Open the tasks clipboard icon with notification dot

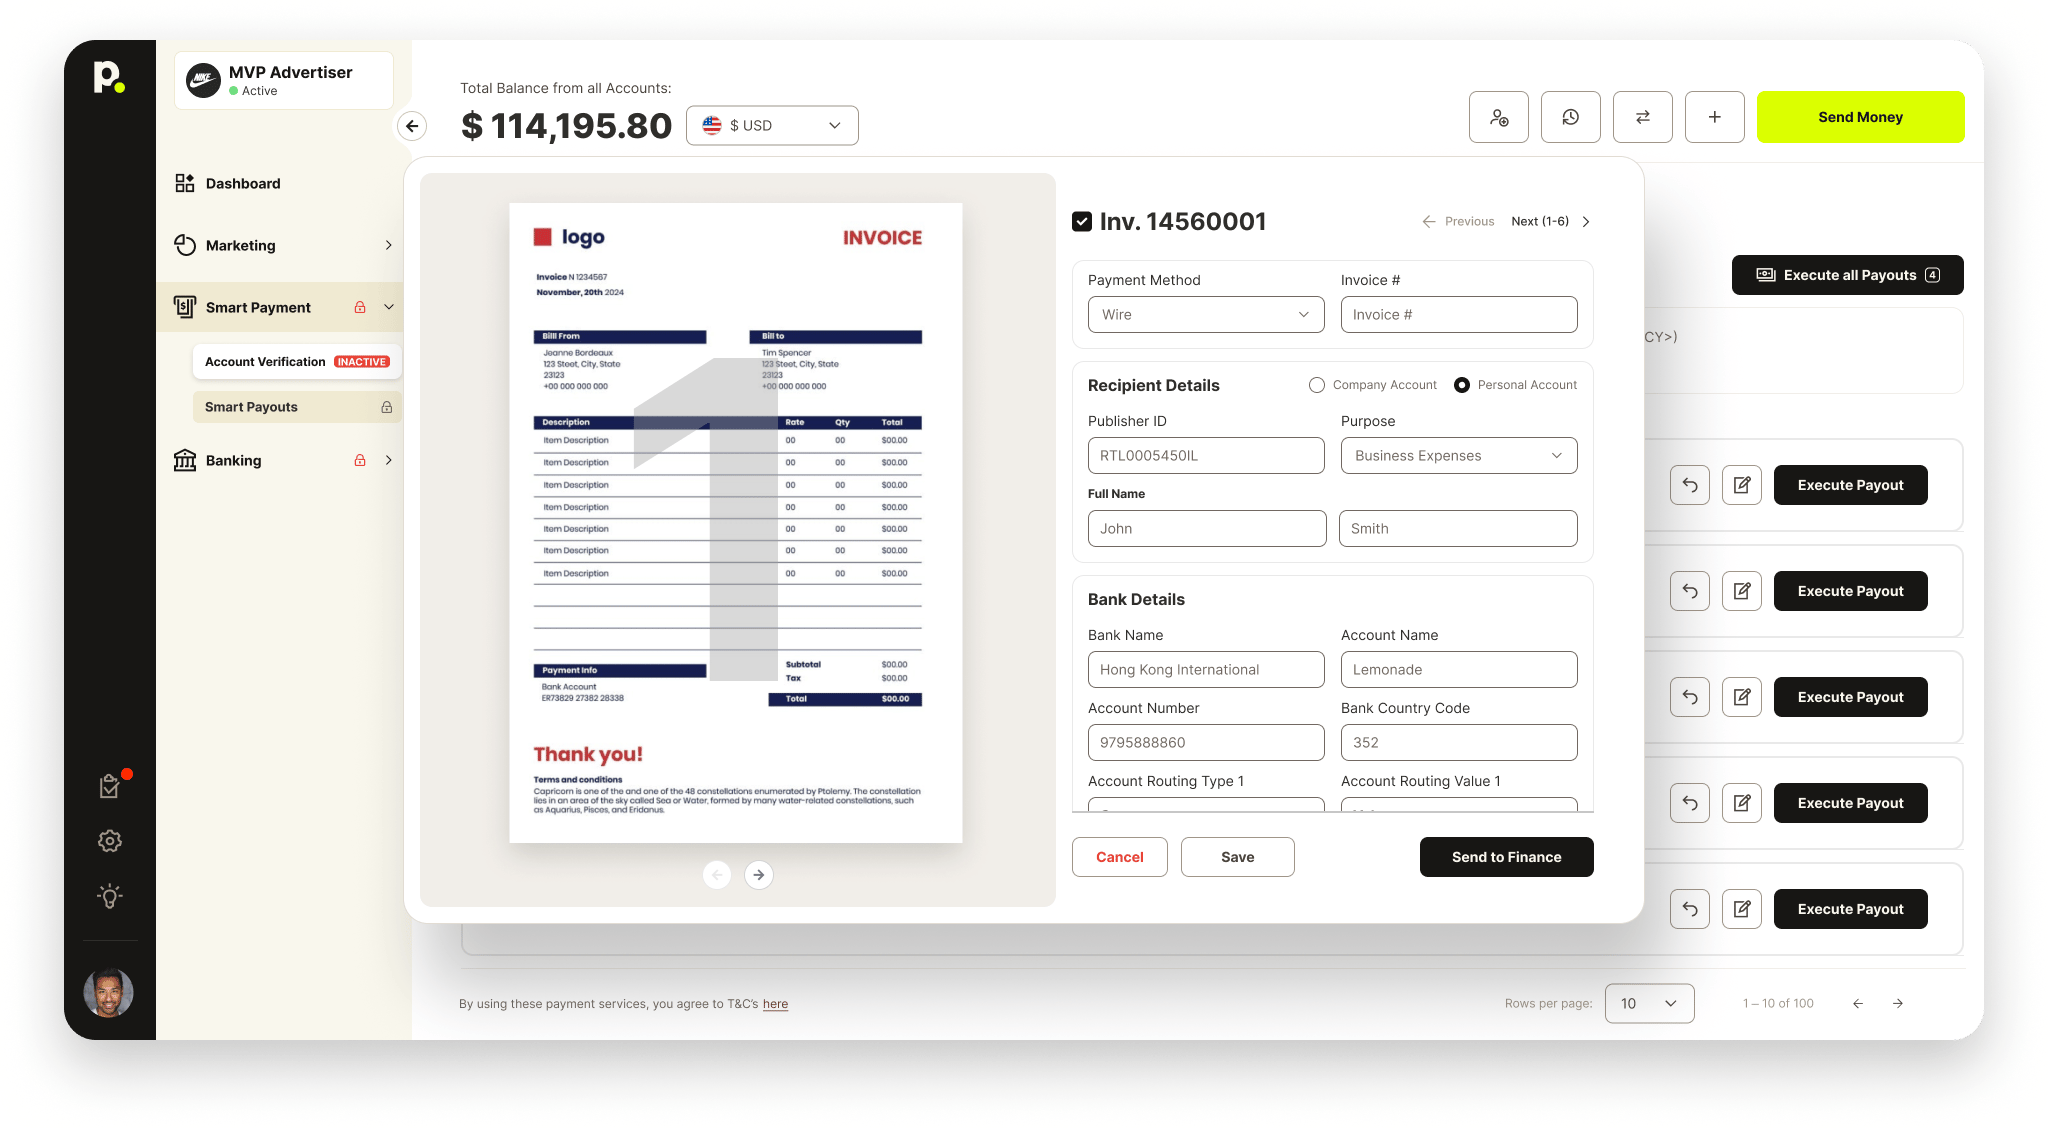click(x=110, y=786)
